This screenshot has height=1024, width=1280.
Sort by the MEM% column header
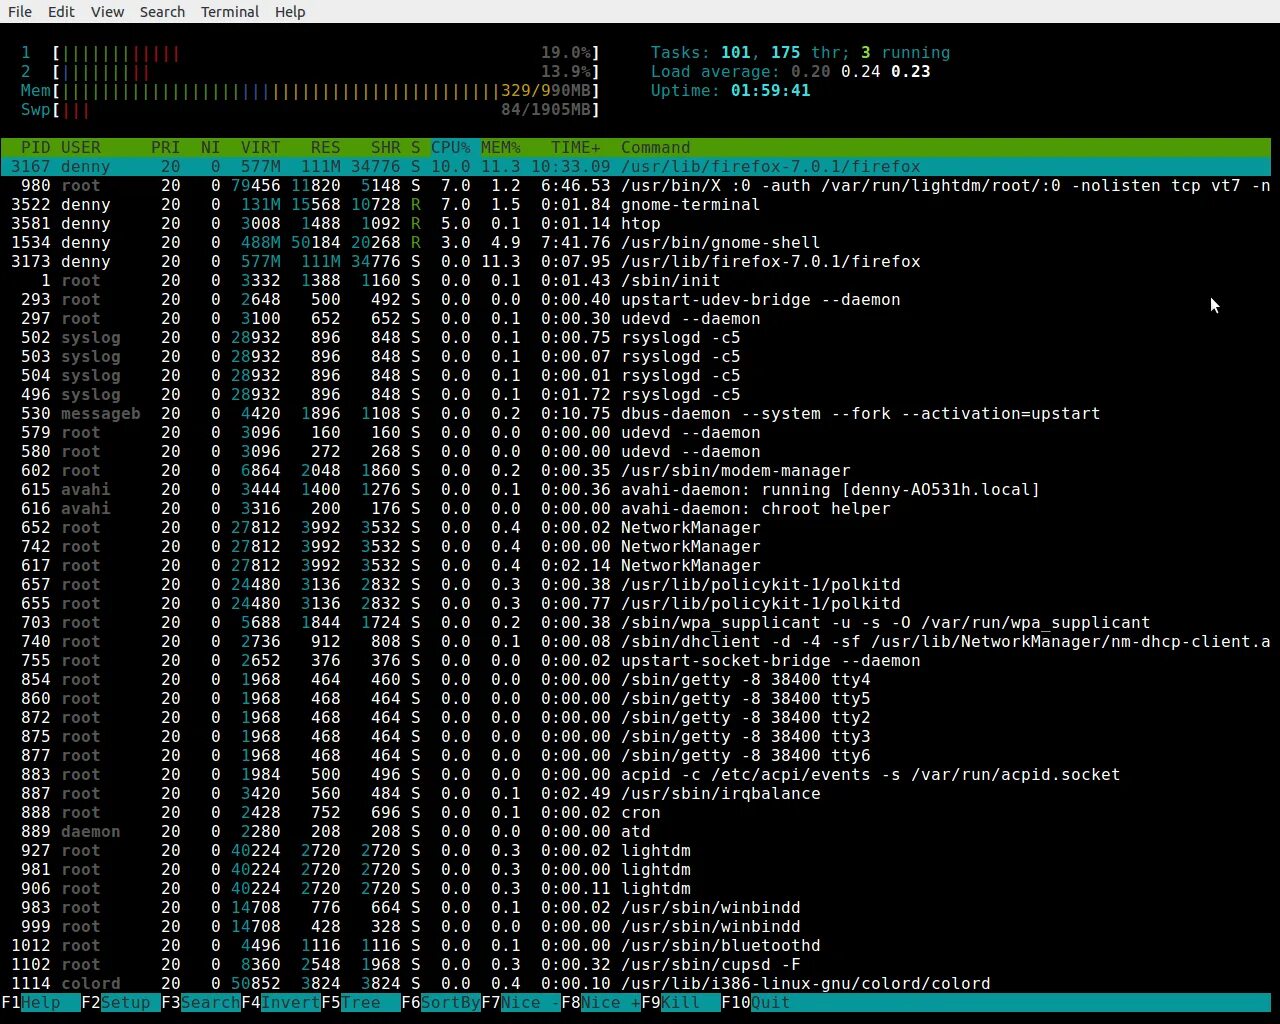[501, 147]
